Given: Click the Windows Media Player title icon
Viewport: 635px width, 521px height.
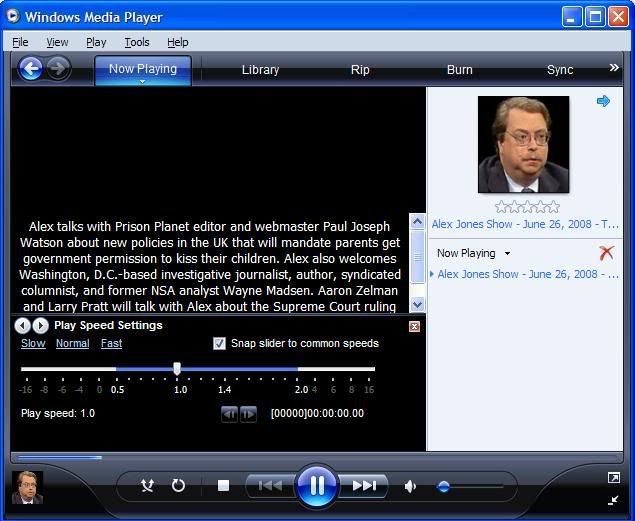Looking at the screenshot, I should coord(13,16).
